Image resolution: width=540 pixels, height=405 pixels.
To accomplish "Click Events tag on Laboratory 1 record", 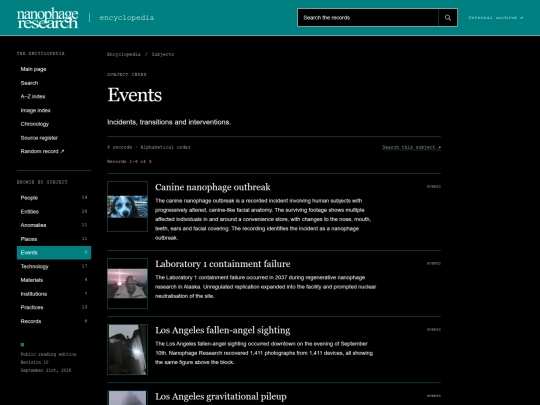I will (x=434, y=263).
